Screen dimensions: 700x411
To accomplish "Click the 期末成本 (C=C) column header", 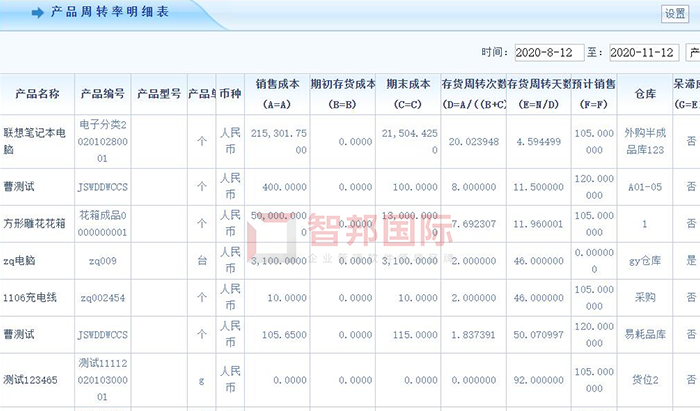I will 408,94.
